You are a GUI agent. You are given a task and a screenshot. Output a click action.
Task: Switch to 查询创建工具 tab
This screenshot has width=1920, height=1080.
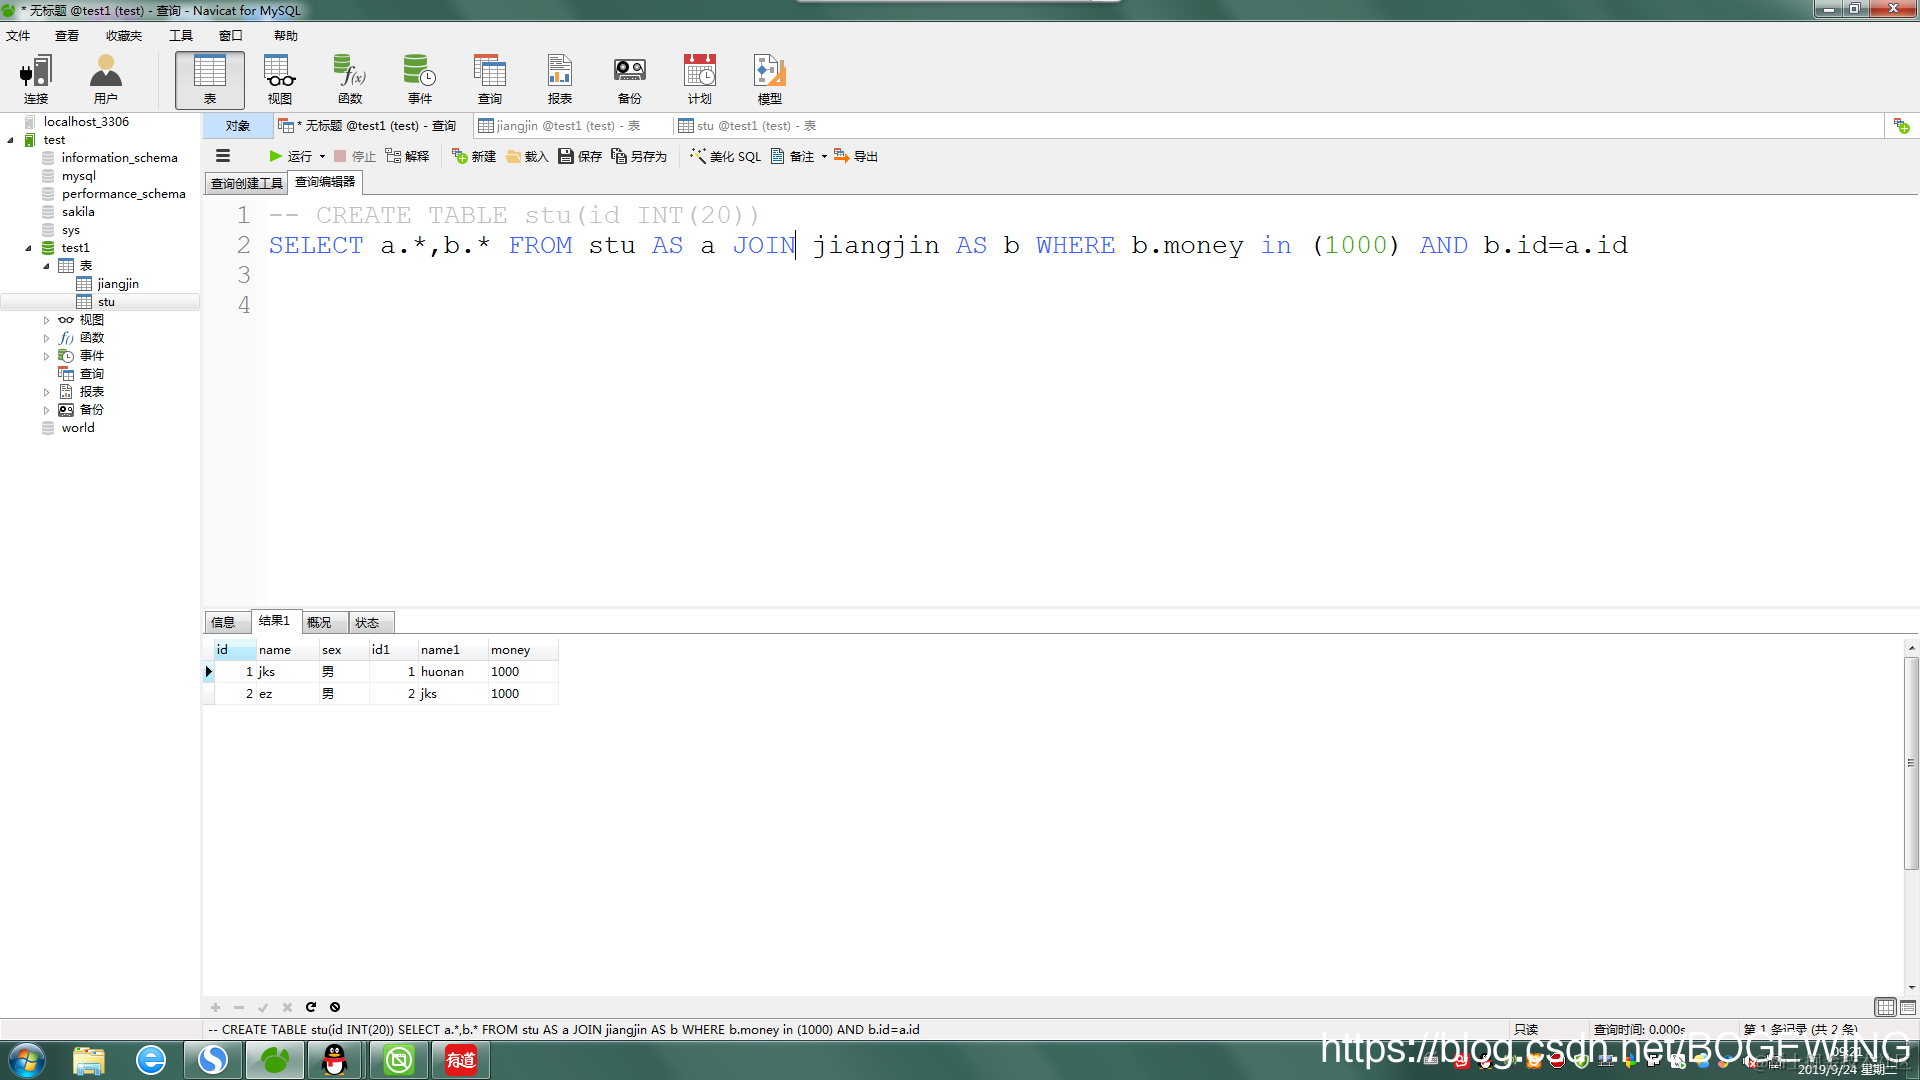[x=246, y=183]
